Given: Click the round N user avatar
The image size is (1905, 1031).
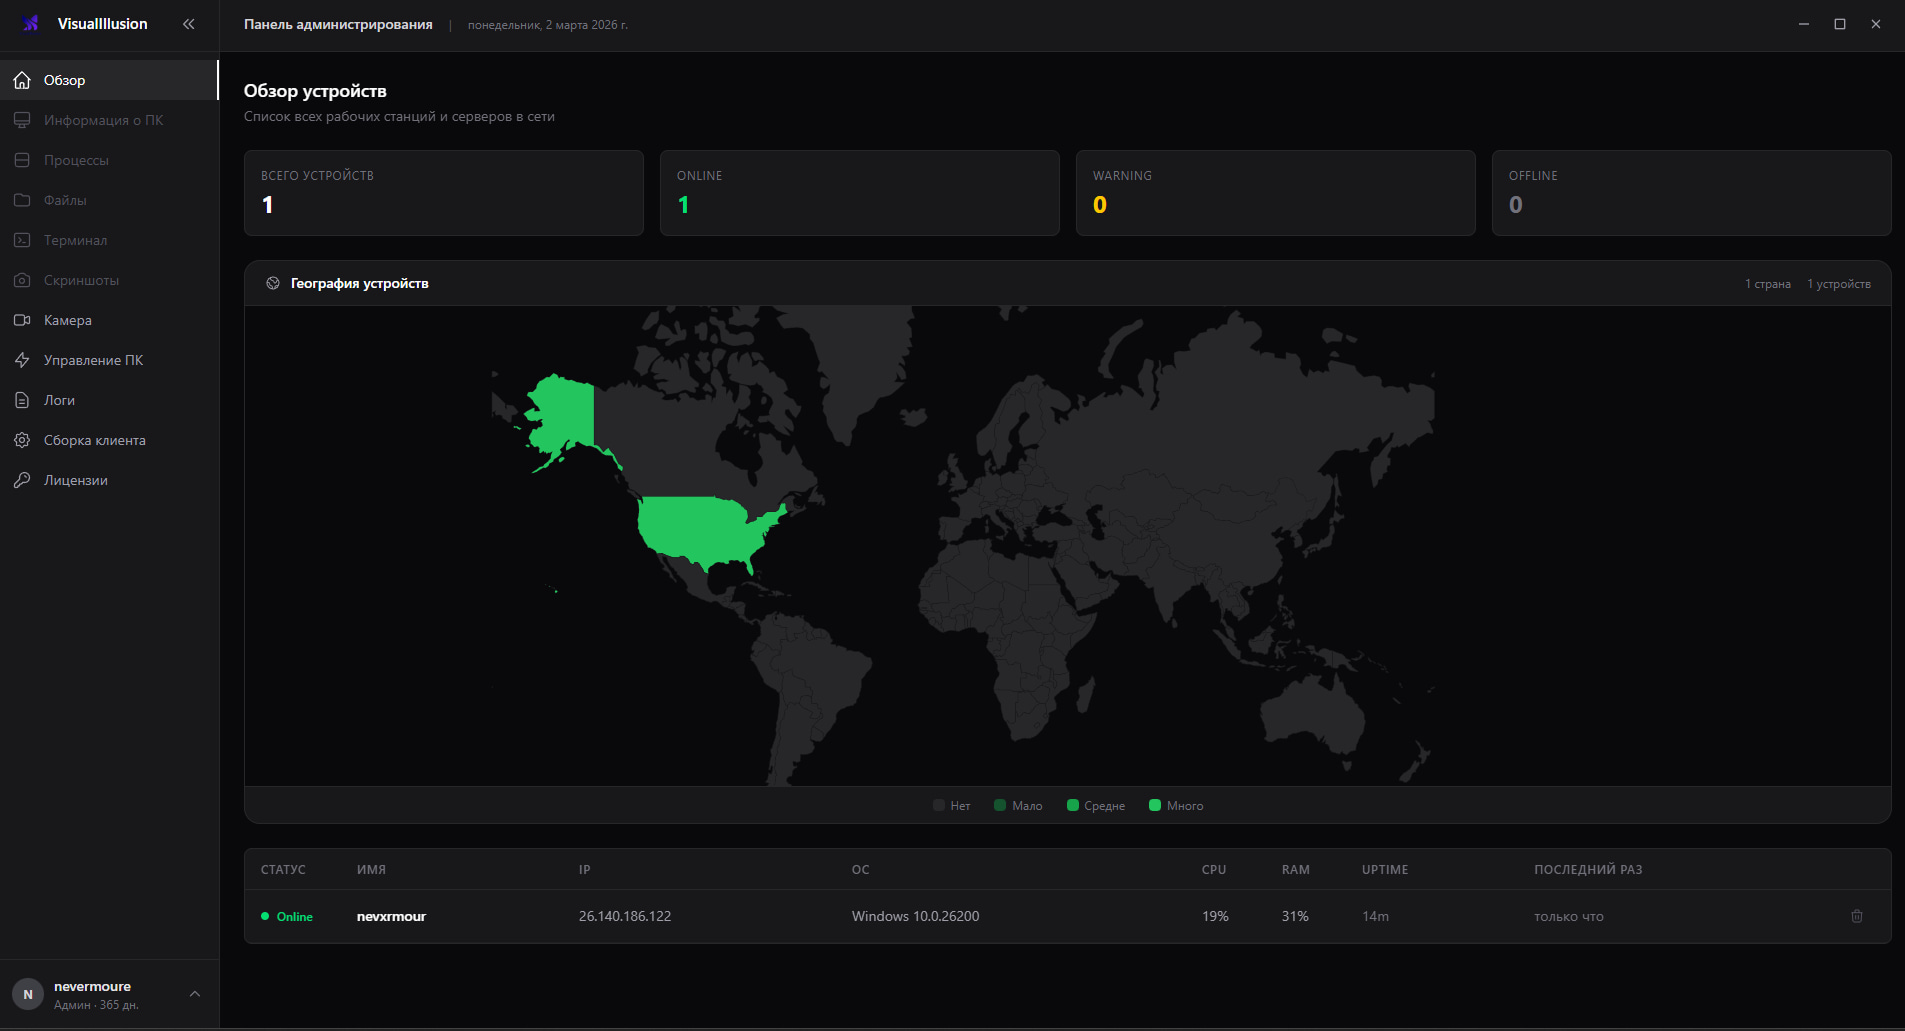Looking at the screenshot, I should [28, 994].
